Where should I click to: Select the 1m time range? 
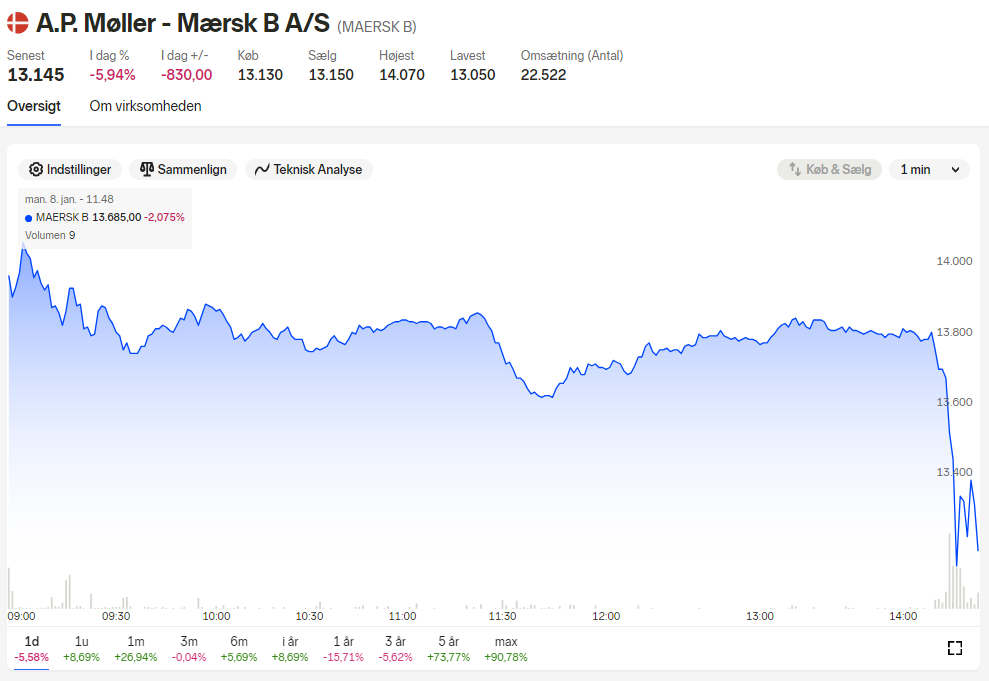click(x=136, y=649)
